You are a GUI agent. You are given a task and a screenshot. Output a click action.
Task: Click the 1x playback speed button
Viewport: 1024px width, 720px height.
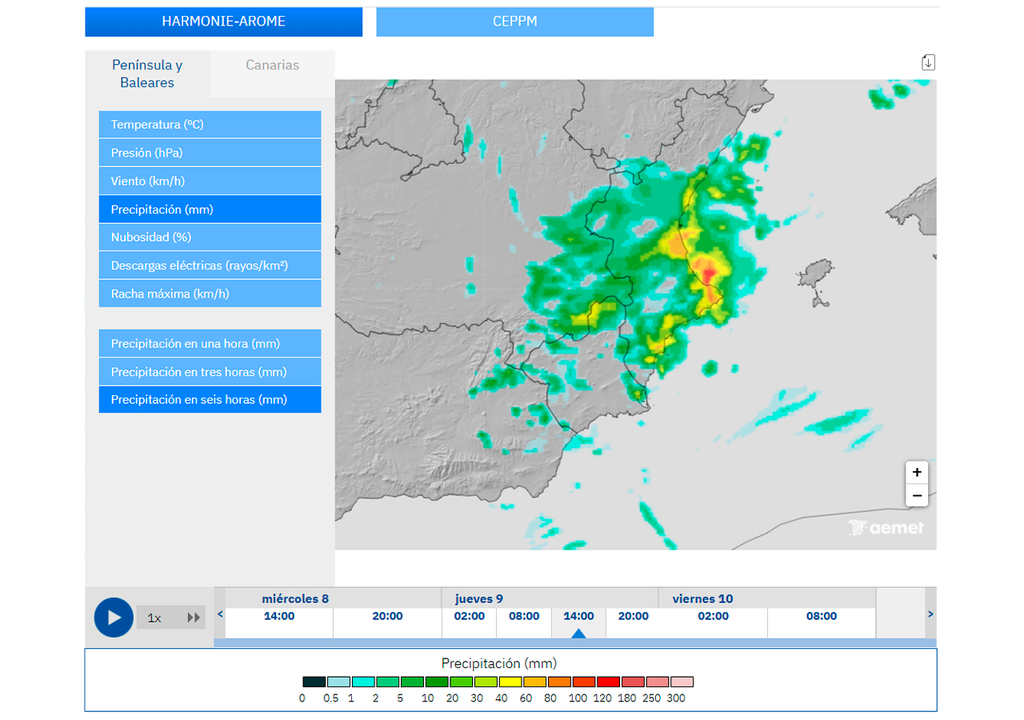pyautogui.click(x=155, y=618)
